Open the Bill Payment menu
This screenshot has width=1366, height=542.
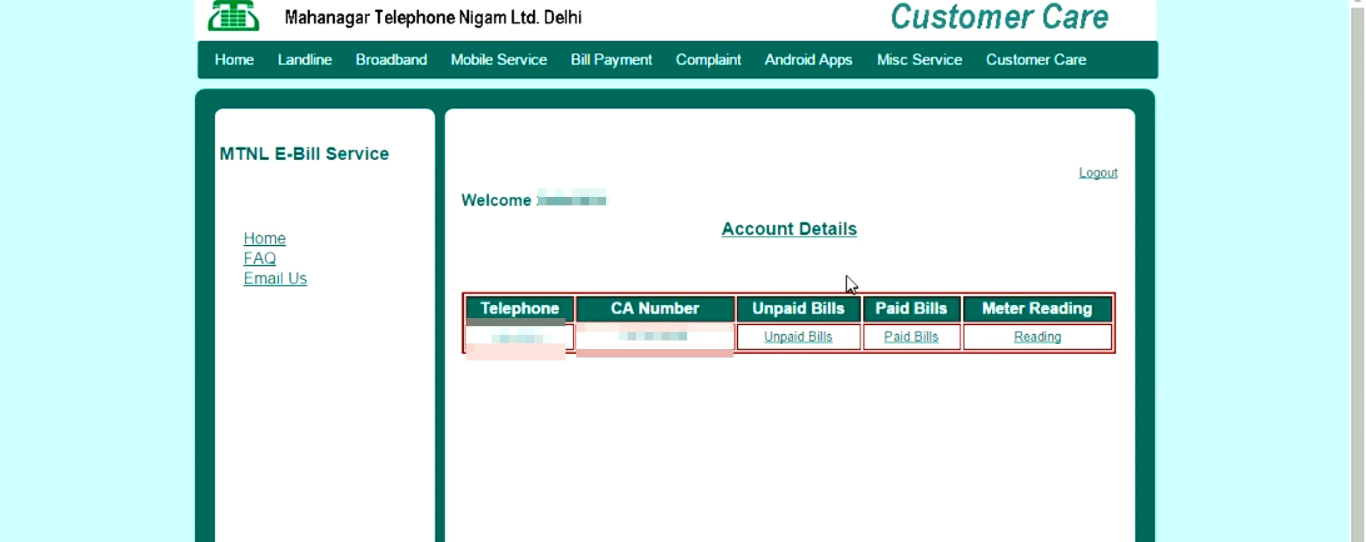click(x=611, y=60)
